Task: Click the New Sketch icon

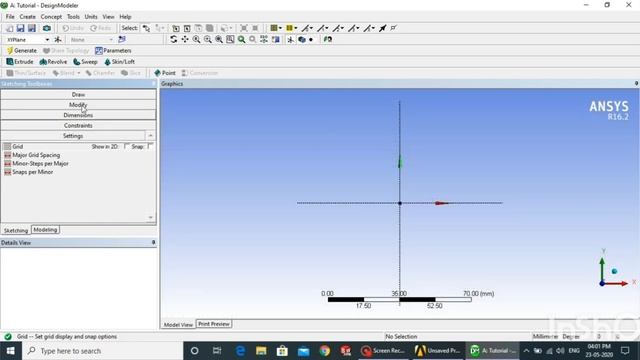Action: point(122,40)
